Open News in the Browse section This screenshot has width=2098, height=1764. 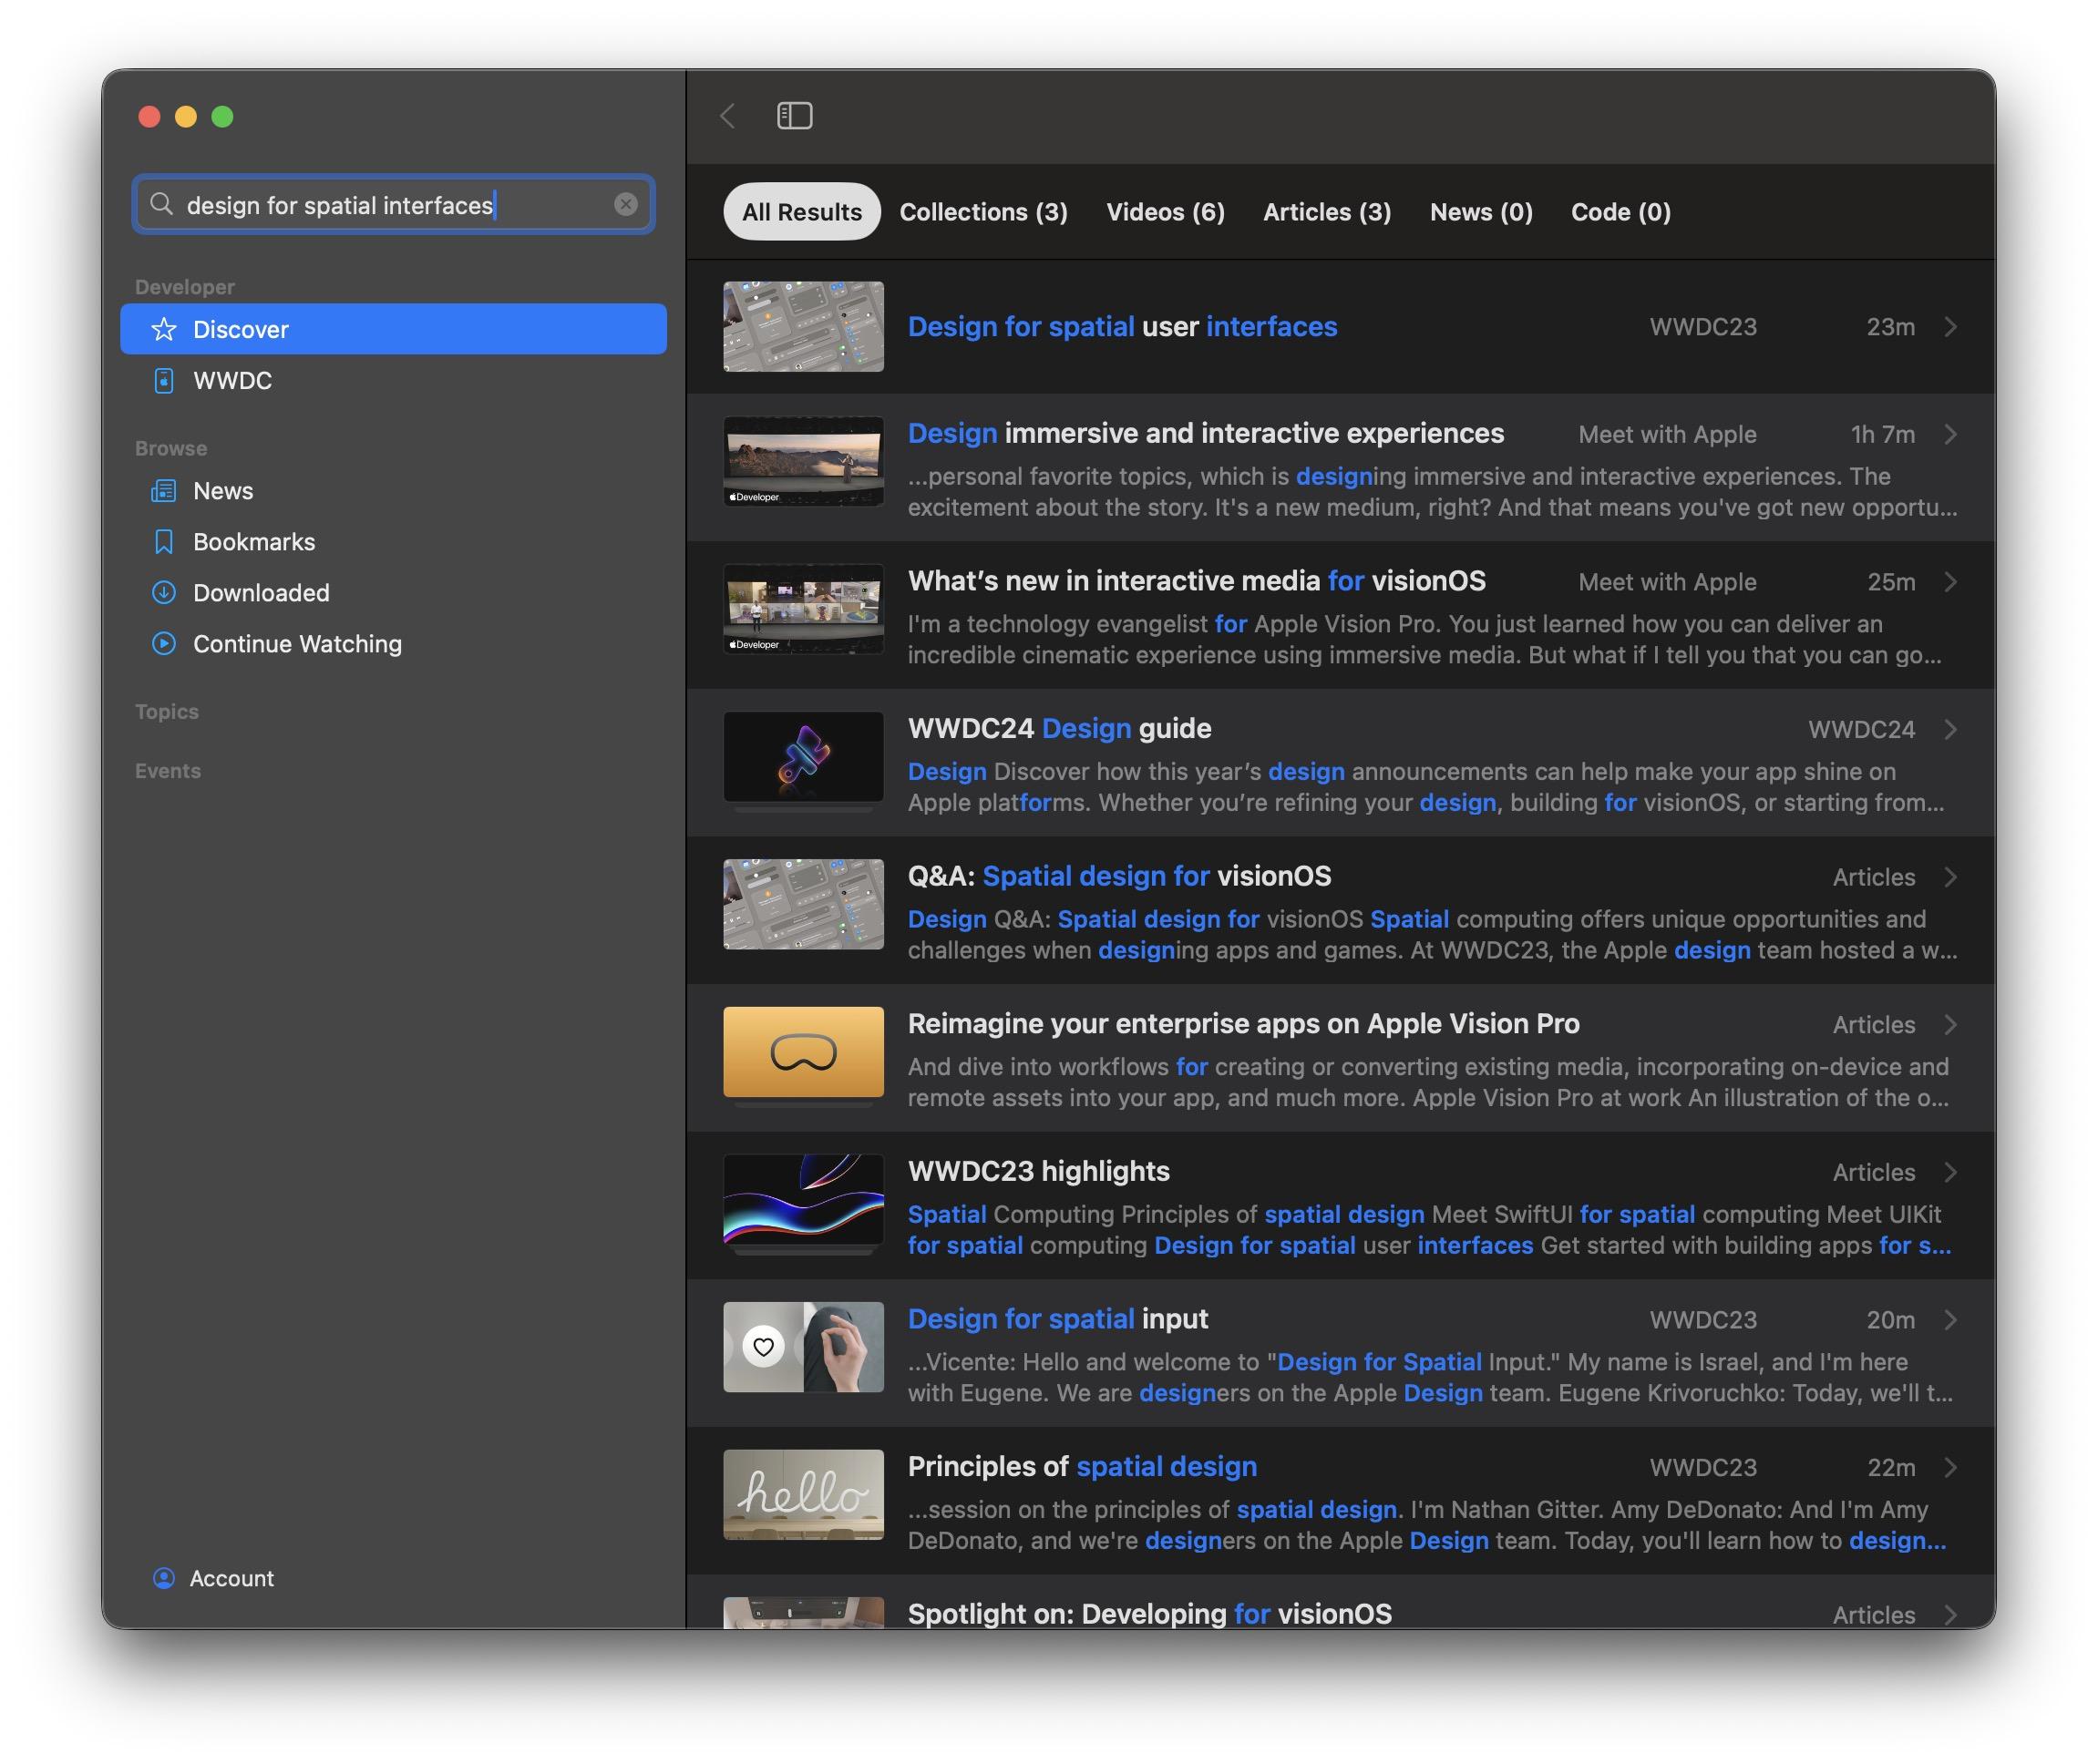point(393,490)
